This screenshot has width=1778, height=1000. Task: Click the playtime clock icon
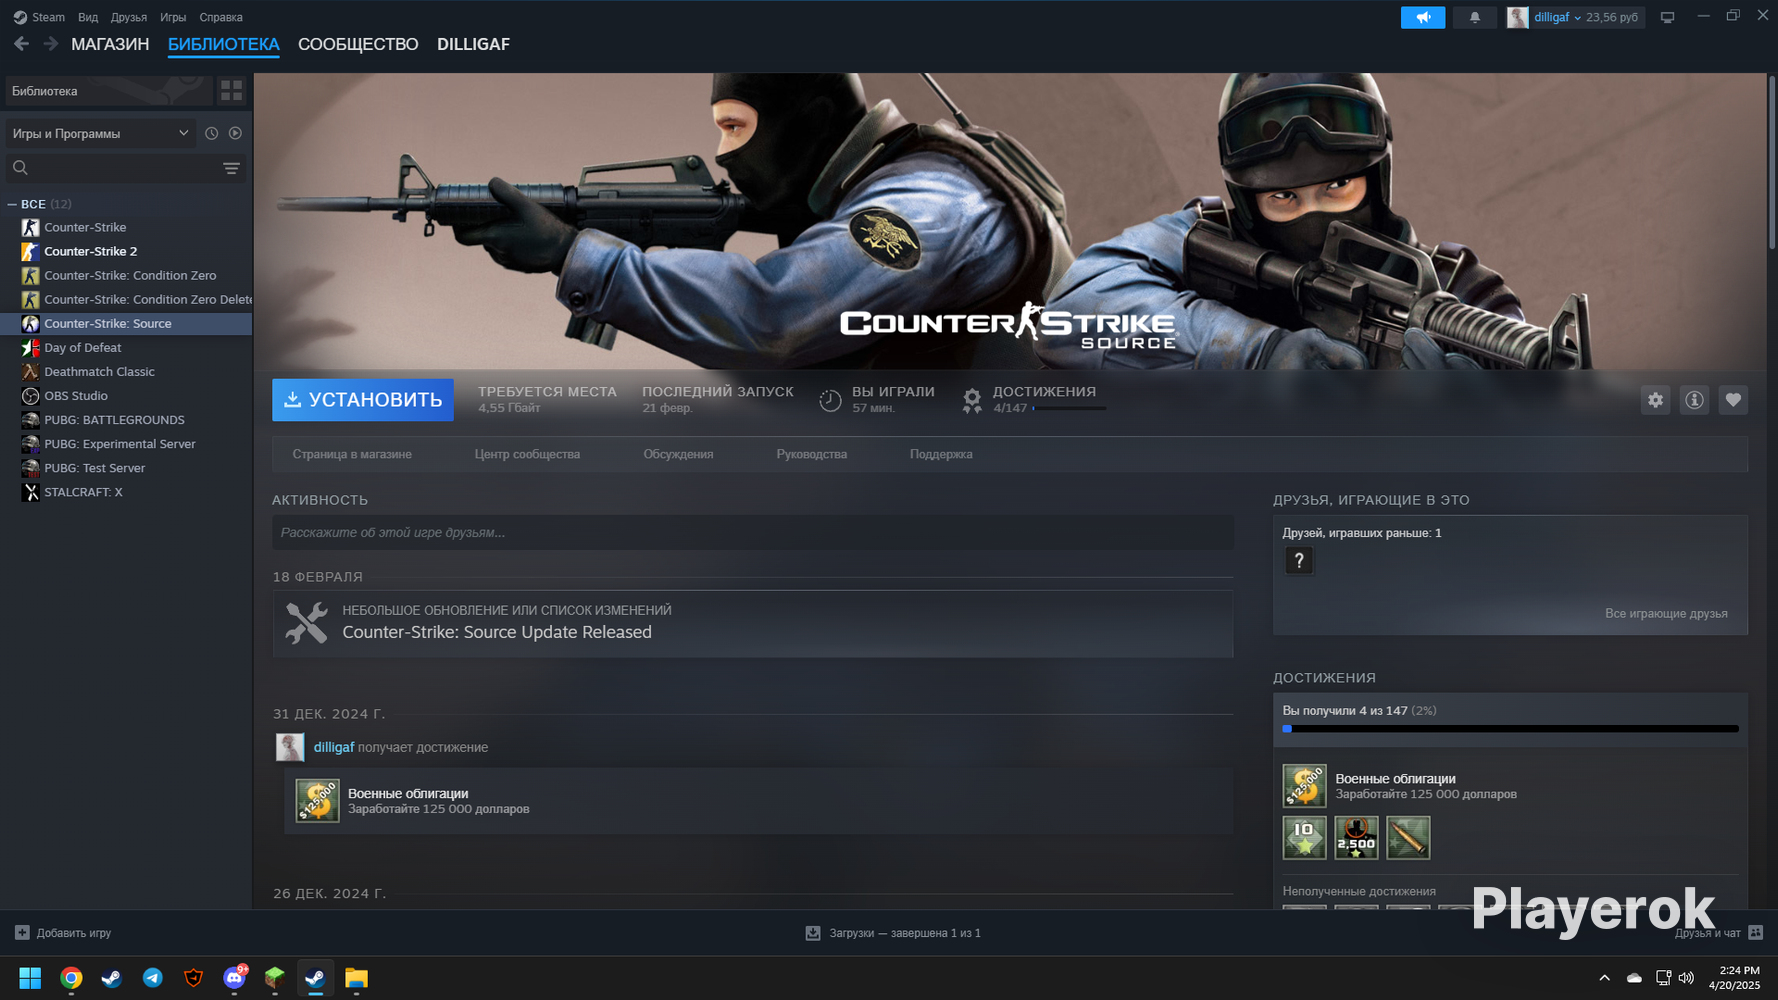point(830,401)
